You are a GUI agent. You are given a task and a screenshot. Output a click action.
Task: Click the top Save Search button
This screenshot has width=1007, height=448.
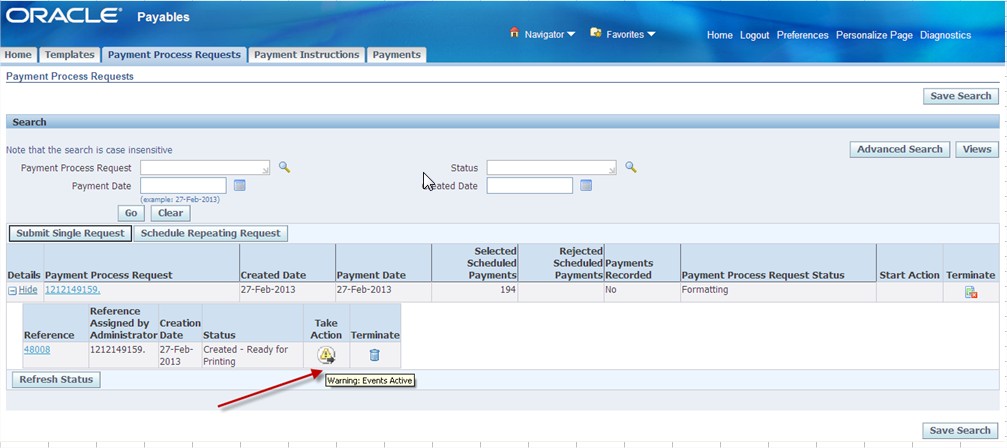click(x=961, y=96)
